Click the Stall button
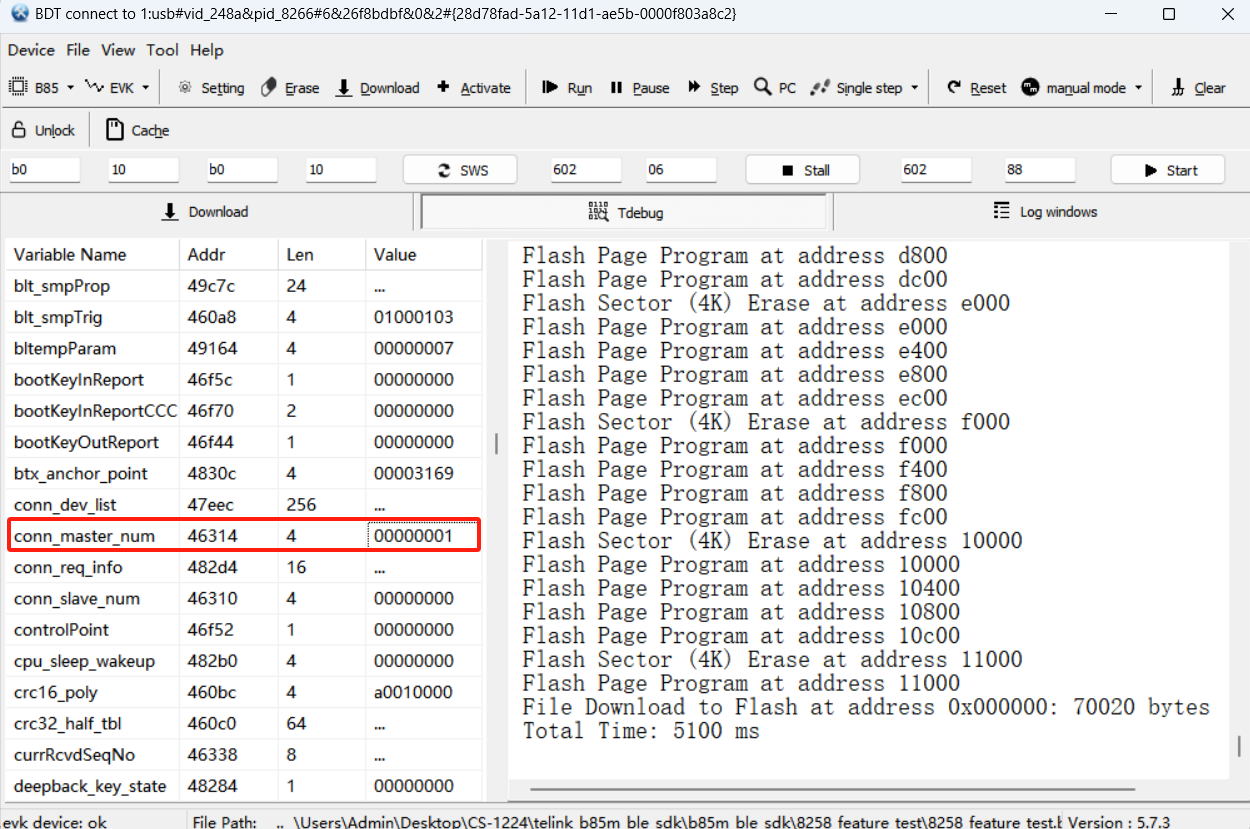Viewport: 1250px width, 829px height. coord(803,170)
